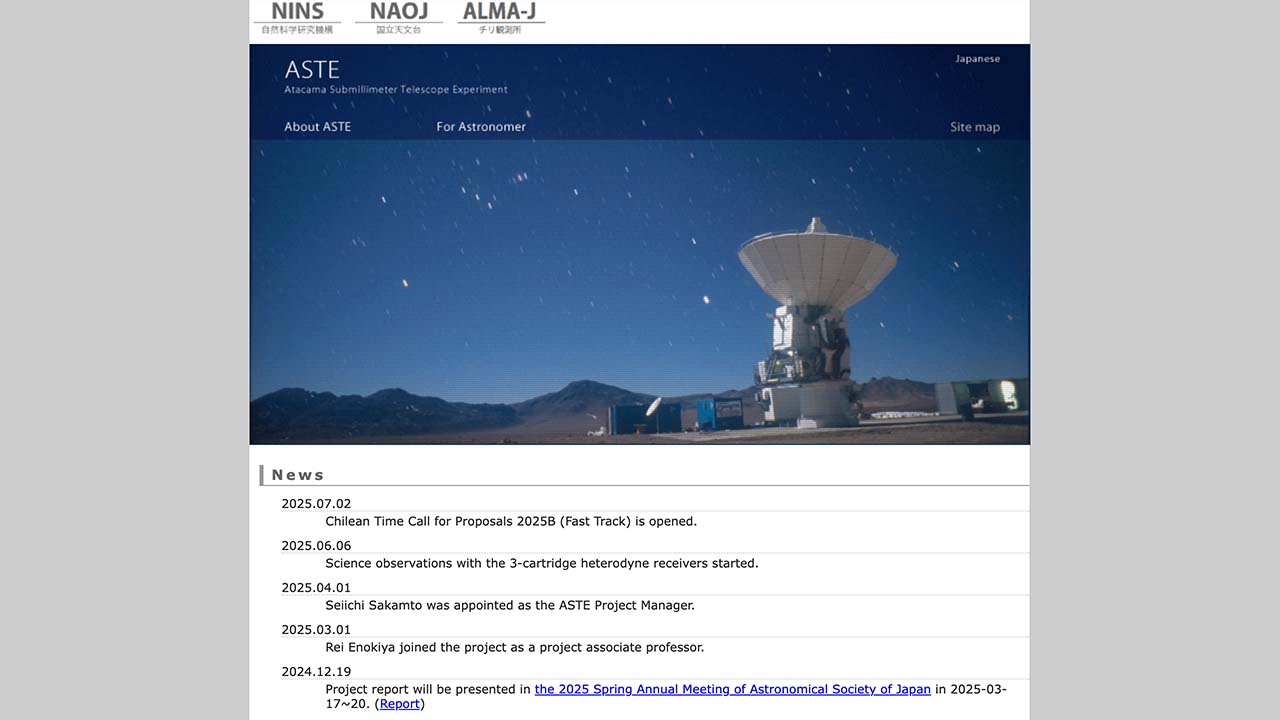Image resolution: width=1280 pixels, height=720 pixels.
Task: Open the NAOJ 国立天文台 logo link
Action: [x=399, y=12]
